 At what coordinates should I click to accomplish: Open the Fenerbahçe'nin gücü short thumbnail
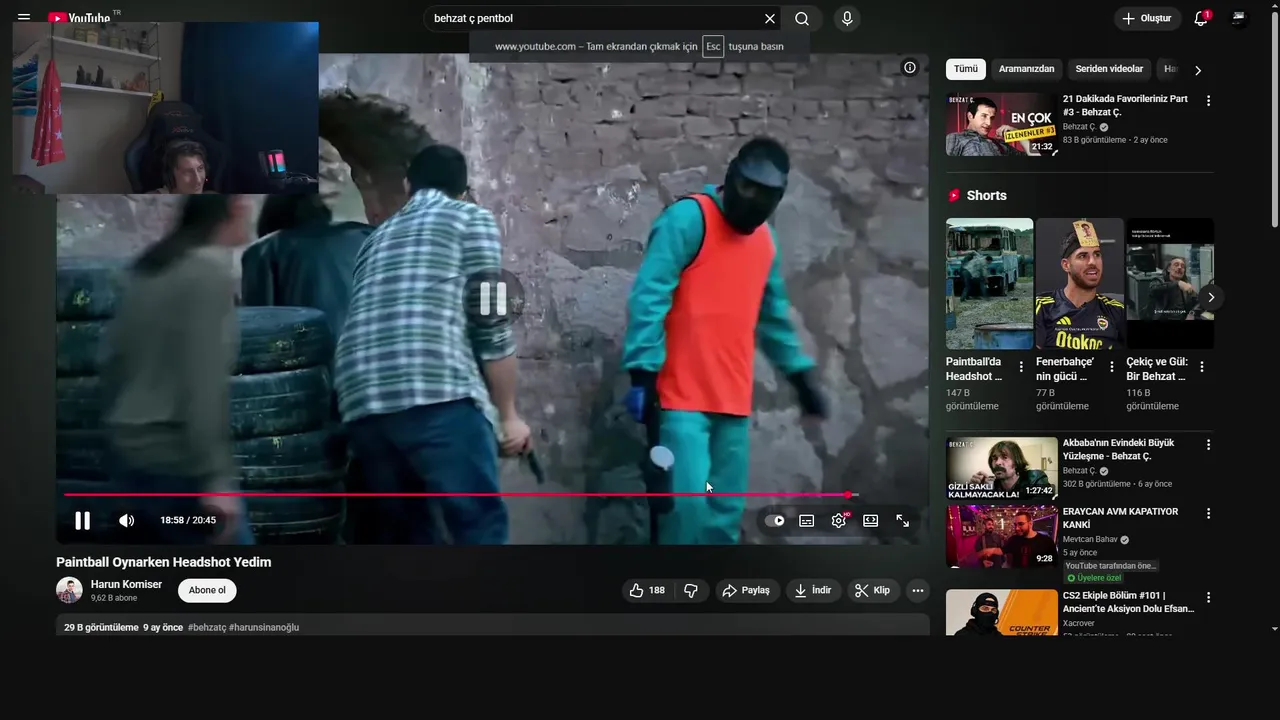tap(1079, 283)
